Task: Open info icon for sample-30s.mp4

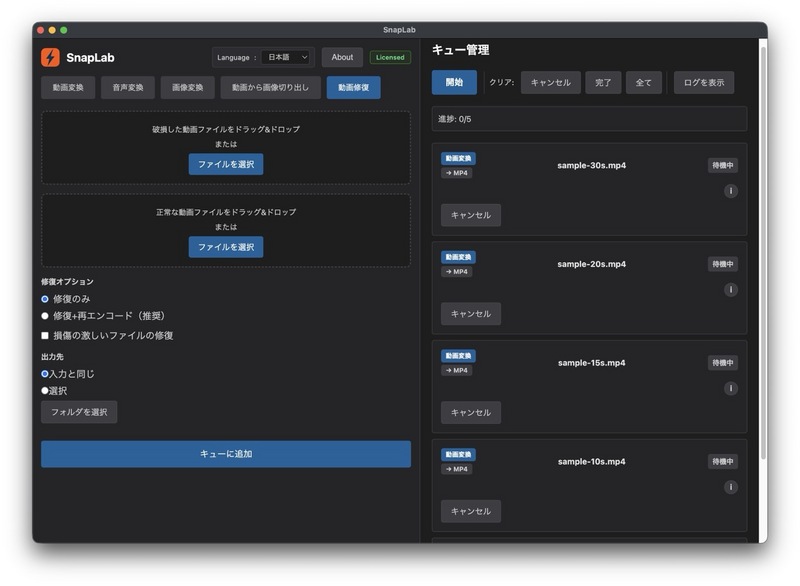Action: [x=730, y=191]
